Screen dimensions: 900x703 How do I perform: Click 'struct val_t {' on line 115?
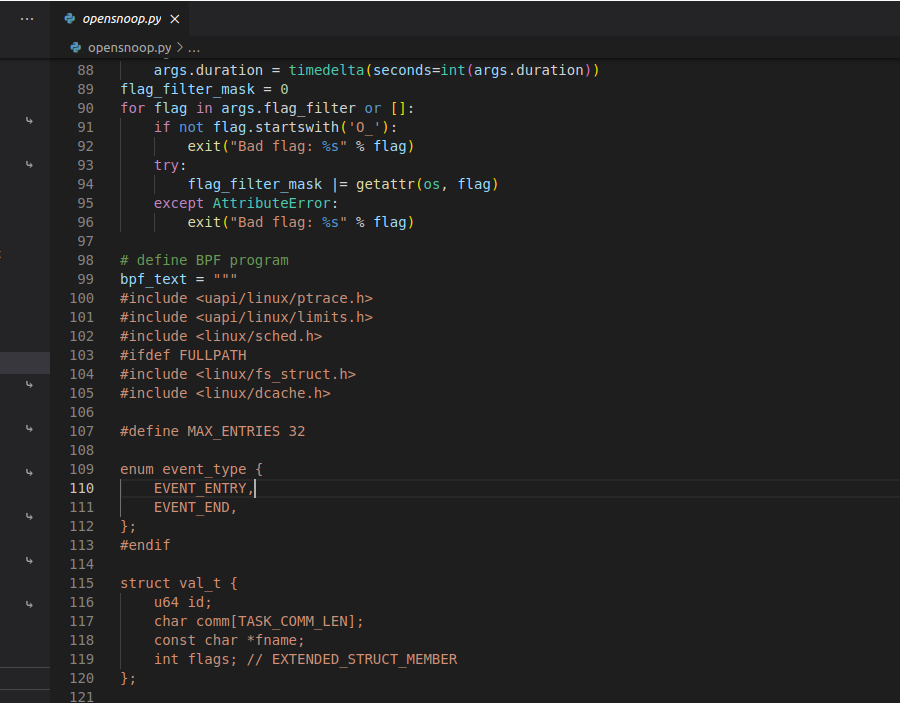click(x=179, y=584)
